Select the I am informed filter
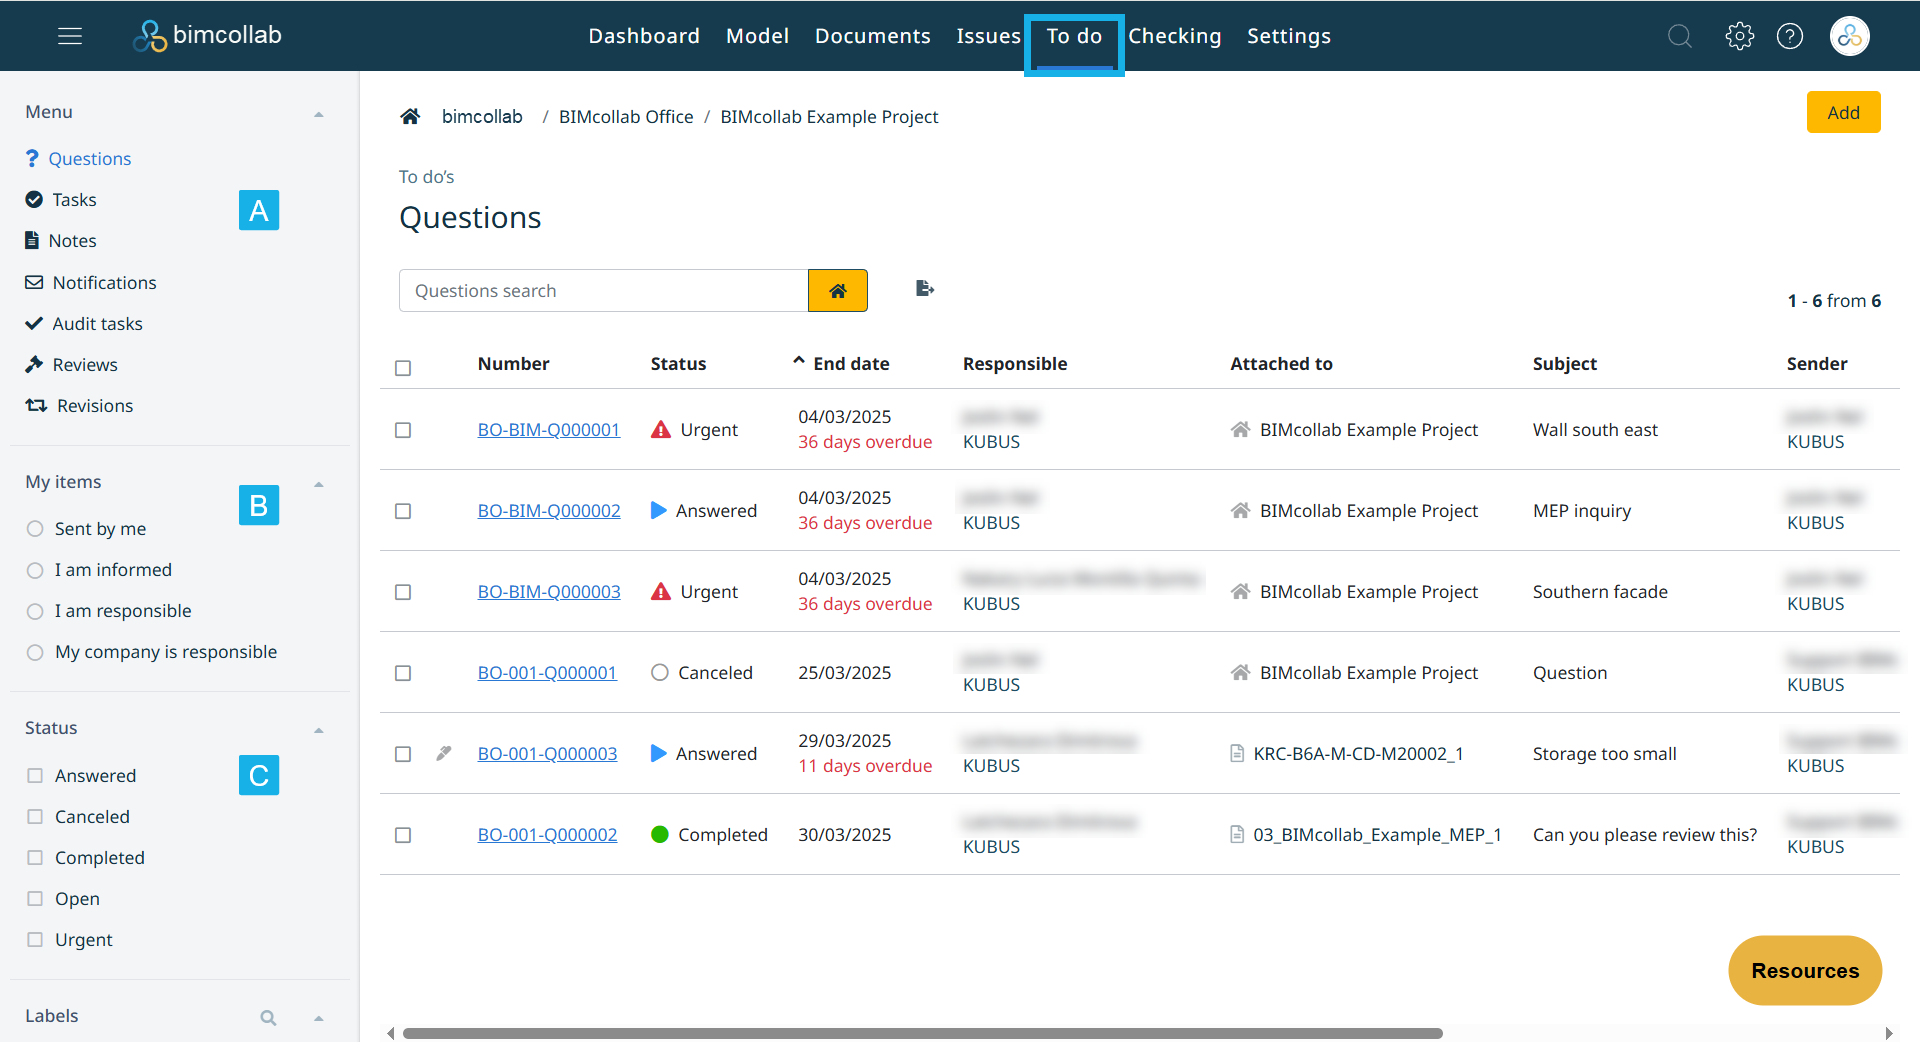Viewport: 1920px width, 1042px height. click(35, 570)
